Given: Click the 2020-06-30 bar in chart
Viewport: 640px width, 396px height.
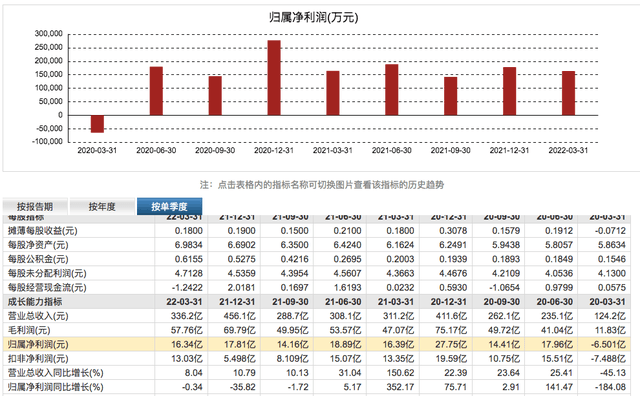Looking at the screenshot, I should [x=156, y=91].
